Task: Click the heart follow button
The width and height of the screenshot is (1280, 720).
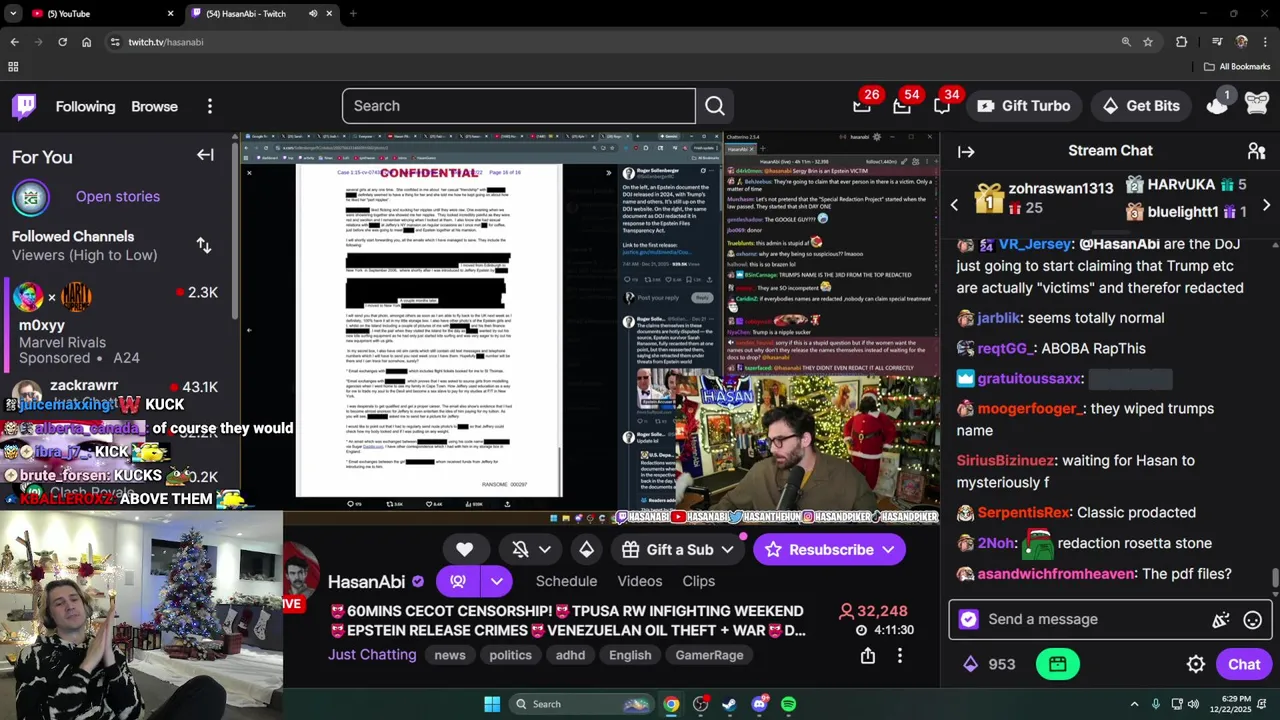Action: (464, 549)
